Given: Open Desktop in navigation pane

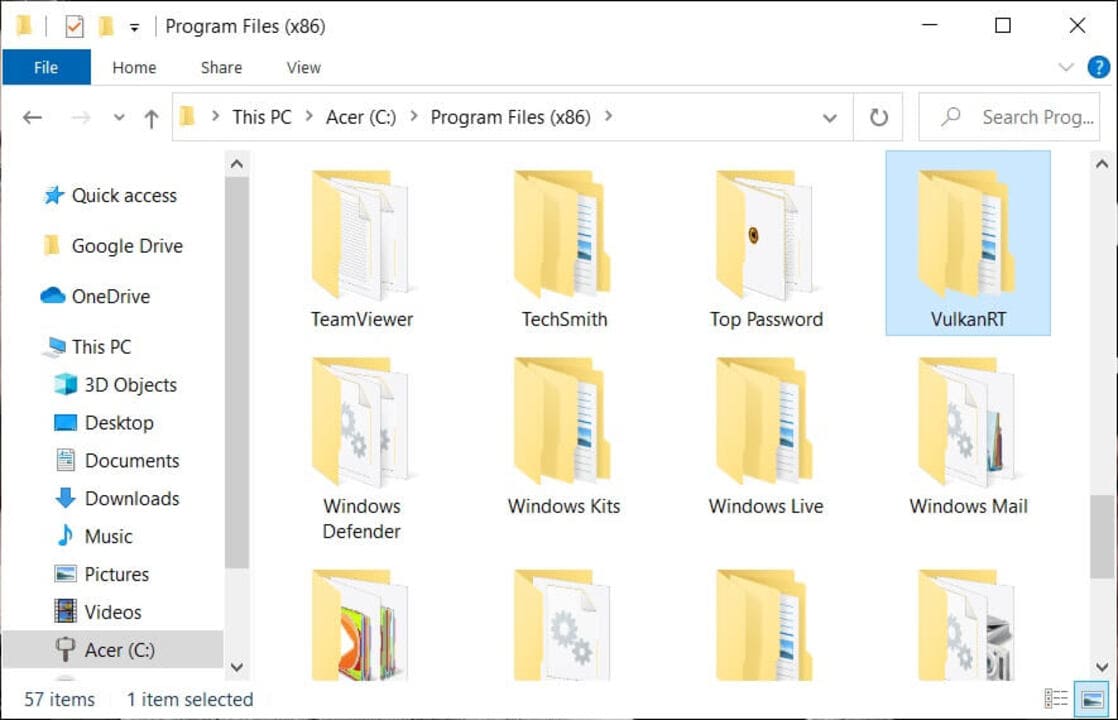Looking at the screenshot, I should point(104,423).
